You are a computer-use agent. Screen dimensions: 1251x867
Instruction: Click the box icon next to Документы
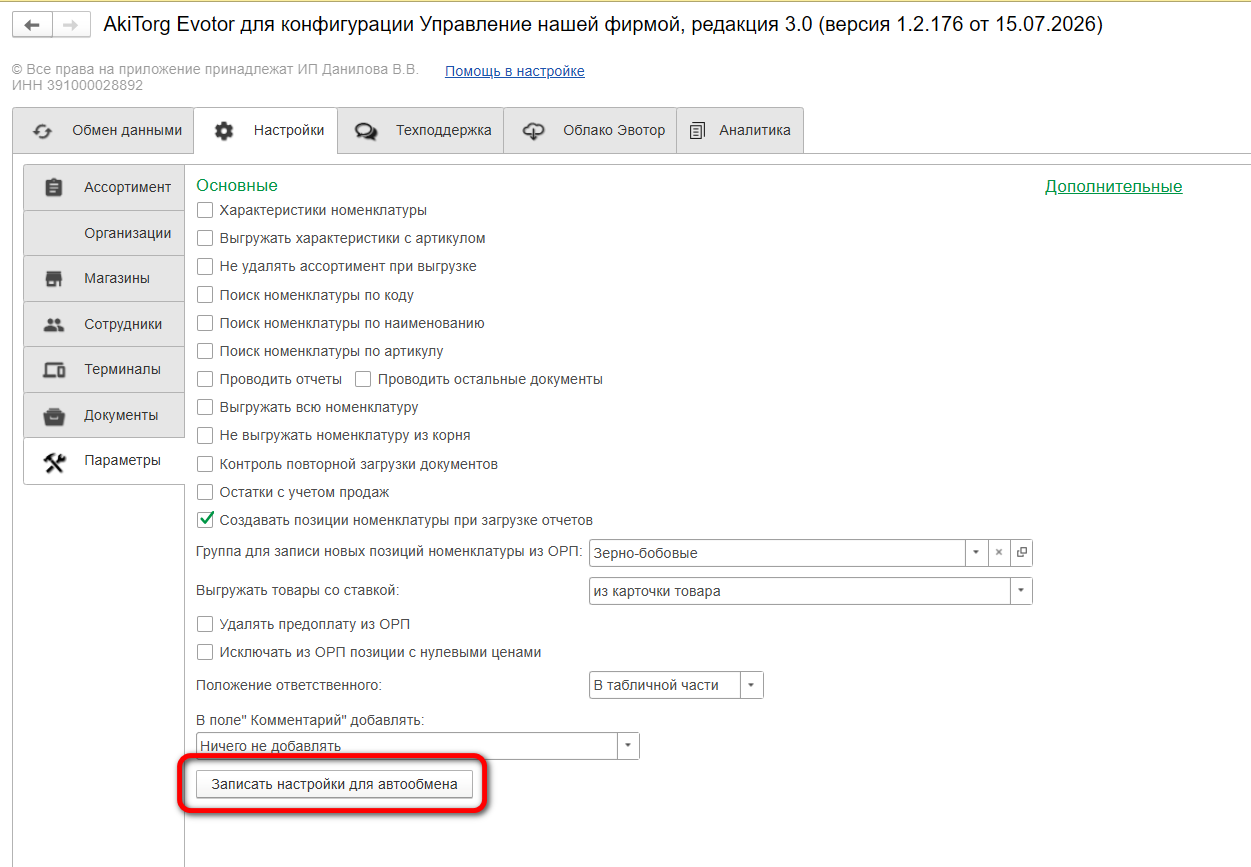click(x=54, y=416)
